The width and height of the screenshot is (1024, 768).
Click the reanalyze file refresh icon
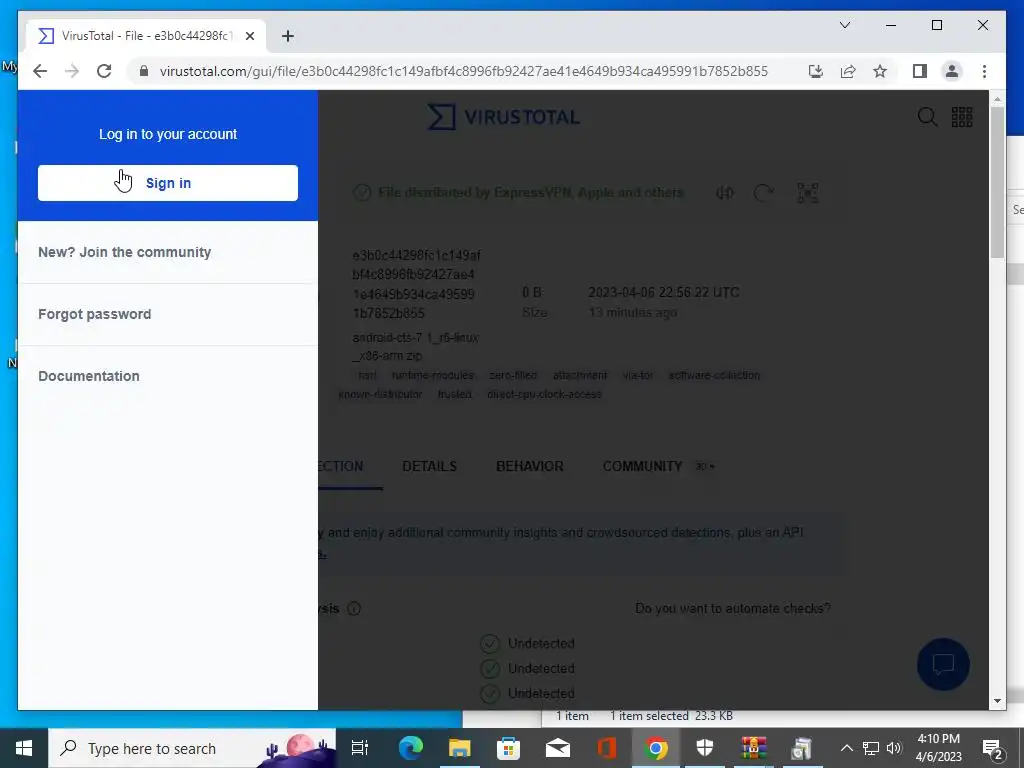763,193
